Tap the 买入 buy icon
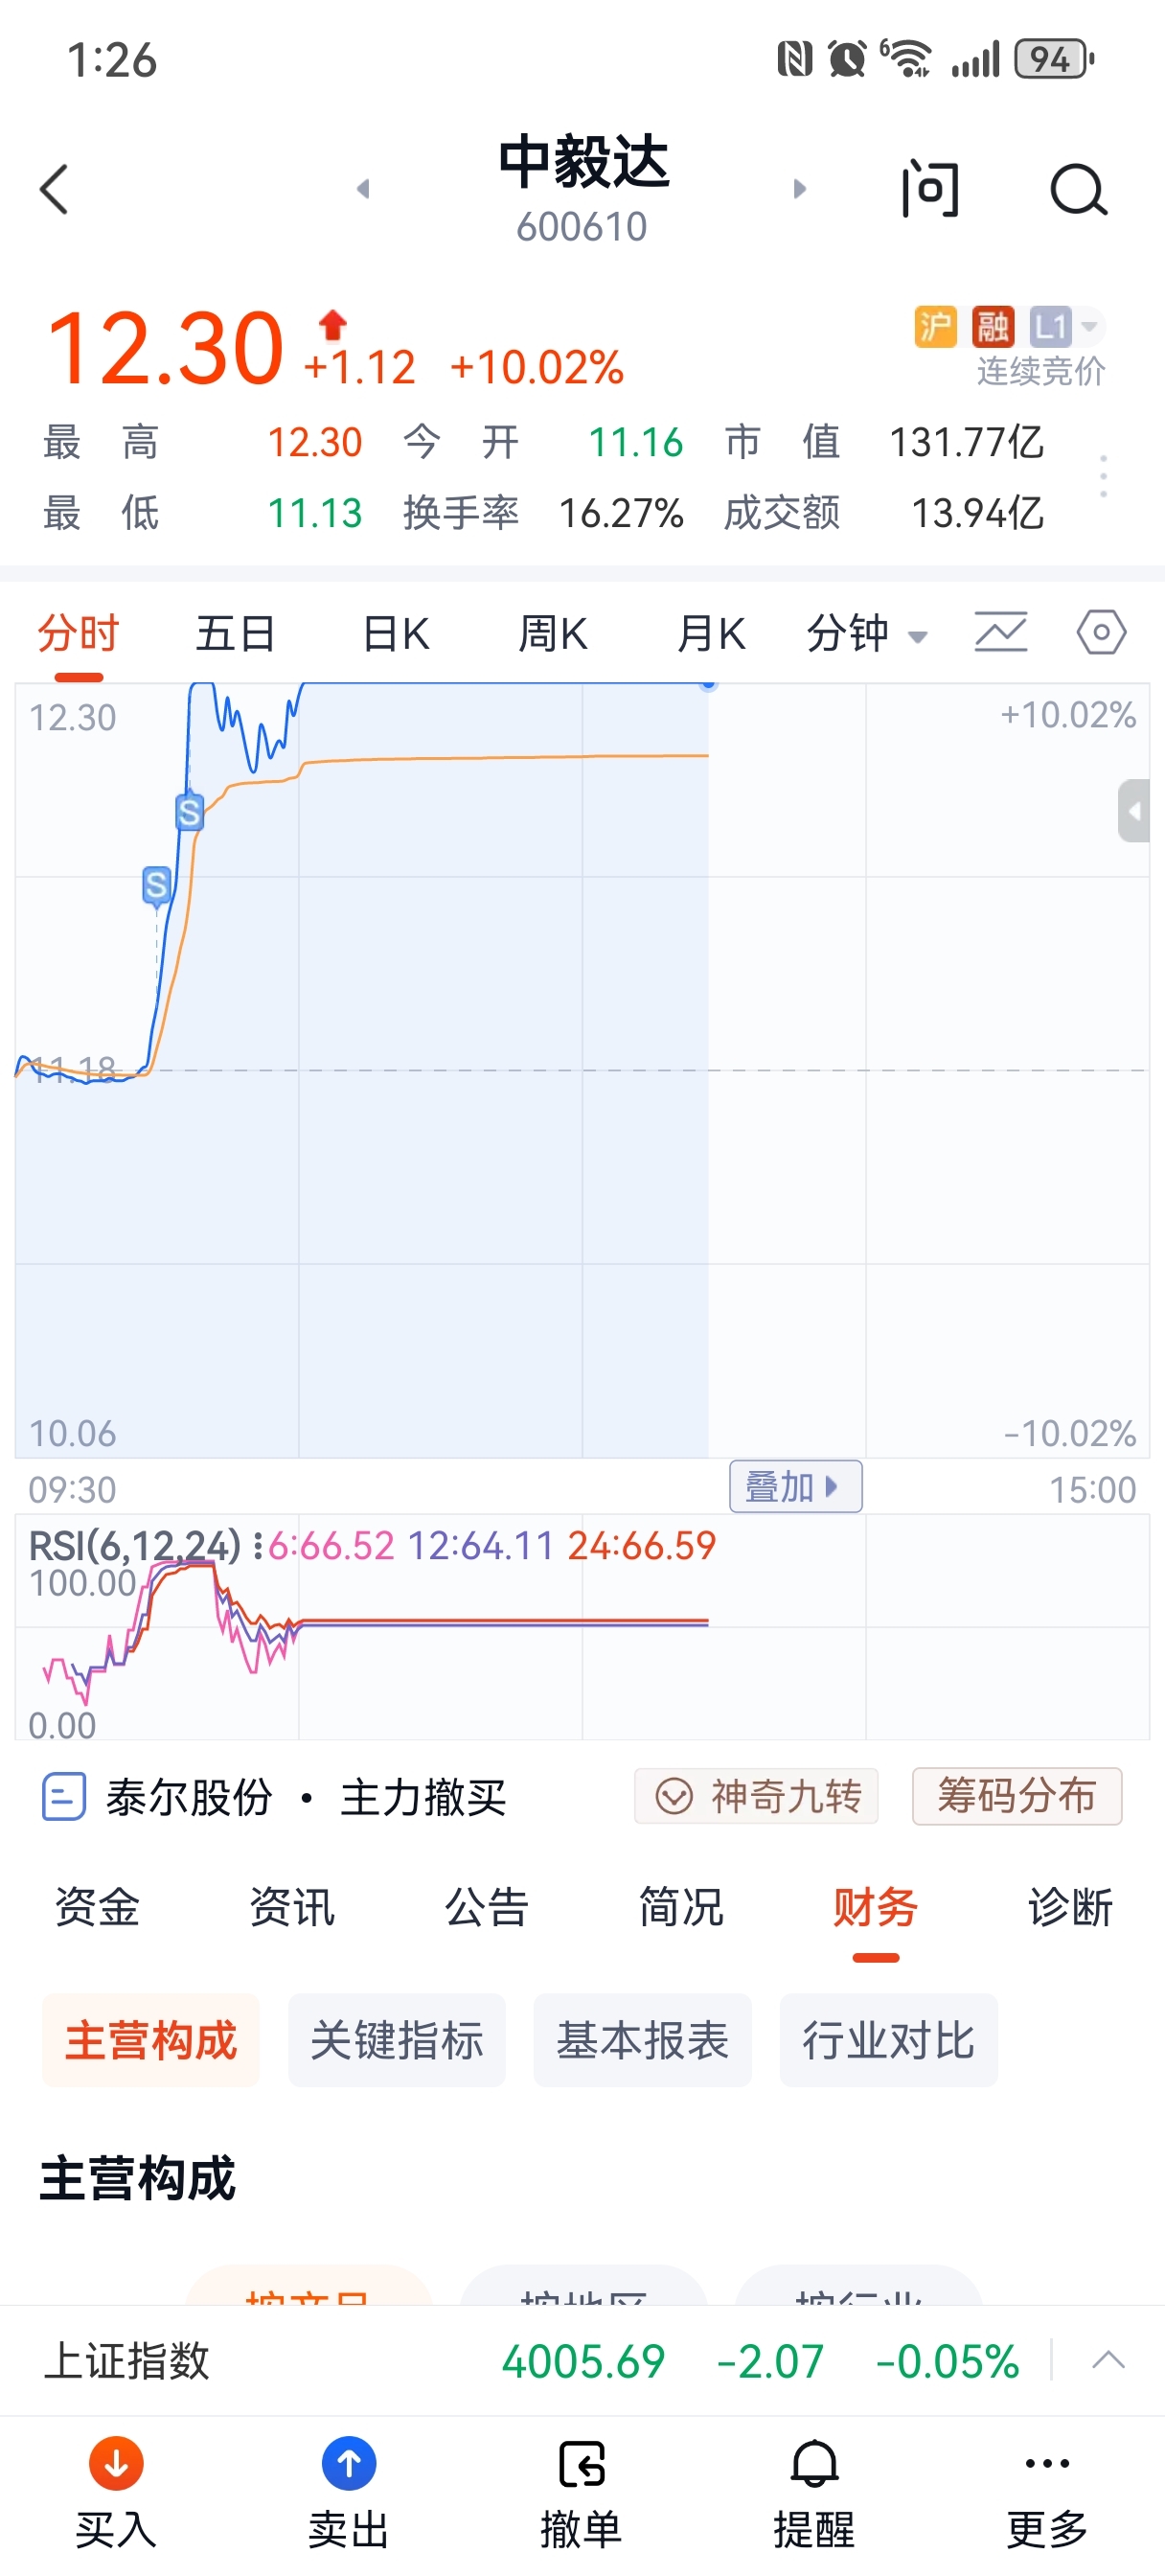Image resolution: width=1165 pixels, height=2576 pixels. tap(116, 2464)
